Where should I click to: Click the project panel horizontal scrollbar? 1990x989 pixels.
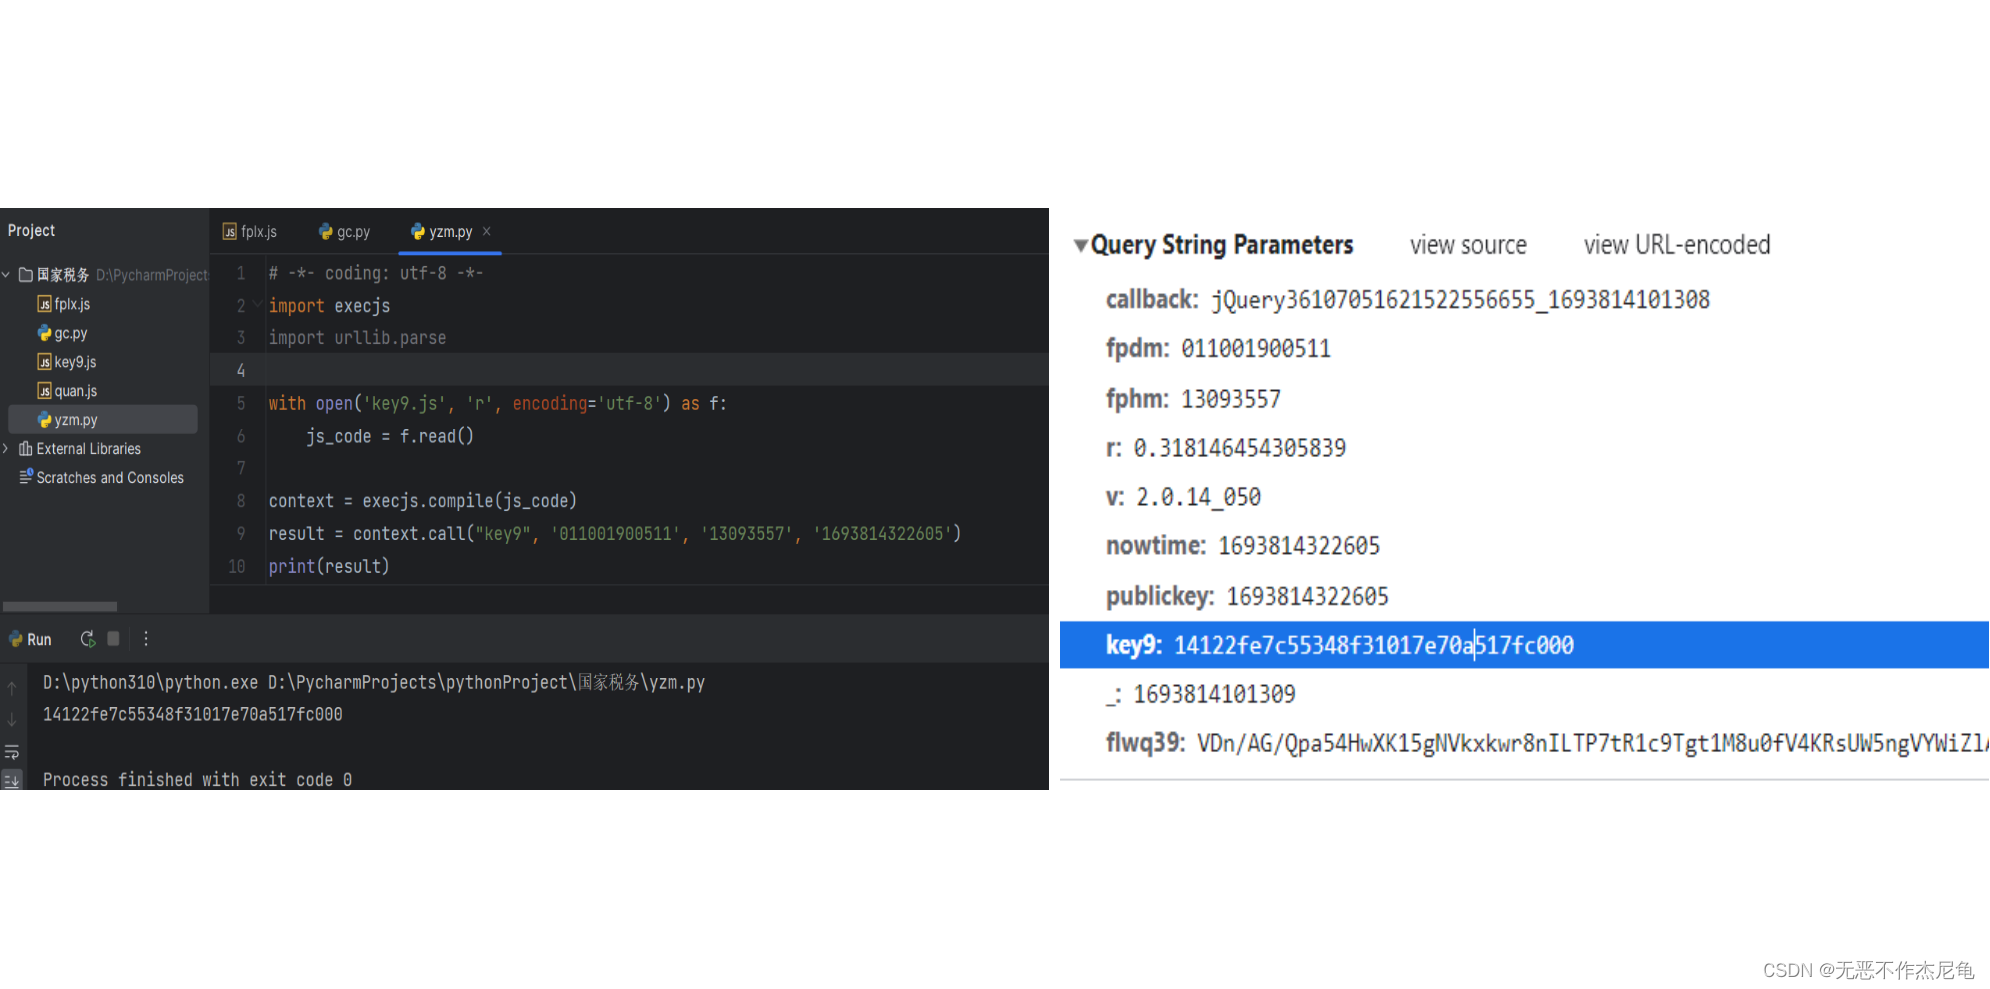(60, 607)
